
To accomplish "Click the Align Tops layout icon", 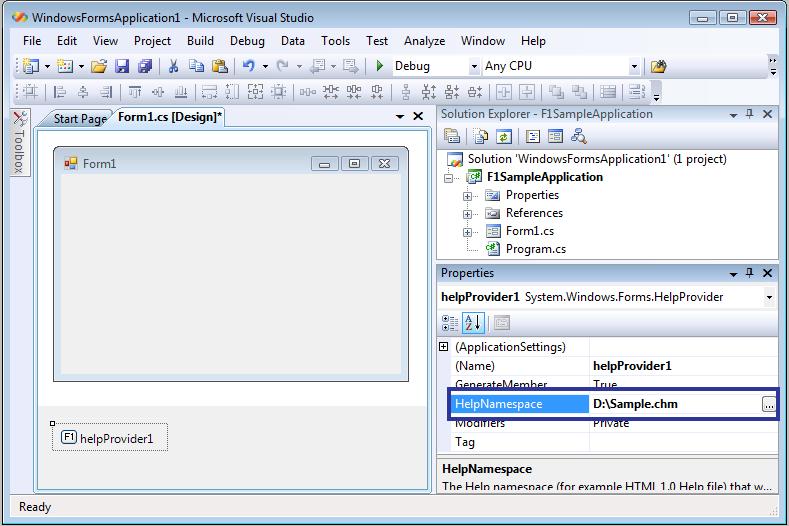I will click(x=135, y=92).
